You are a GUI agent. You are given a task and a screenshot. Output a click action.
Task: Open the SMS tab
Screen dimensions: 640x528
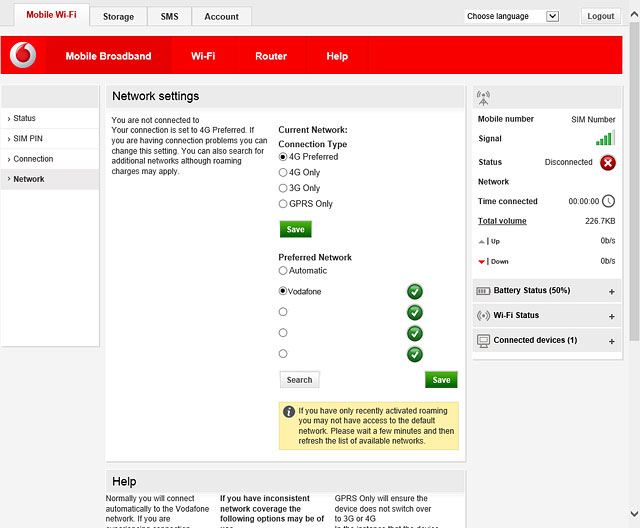coord(169,17)
